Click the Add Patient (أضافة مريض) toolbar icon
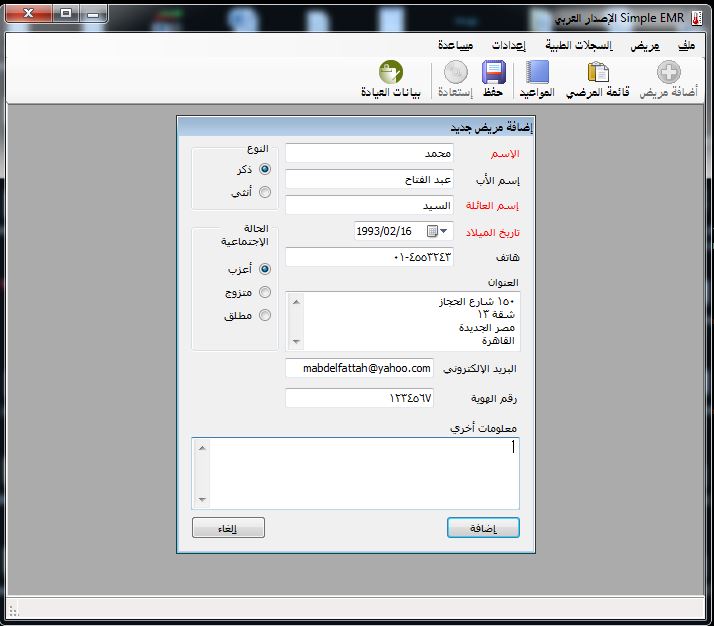This screenshot has width=714, height=626. coord(668,72)
